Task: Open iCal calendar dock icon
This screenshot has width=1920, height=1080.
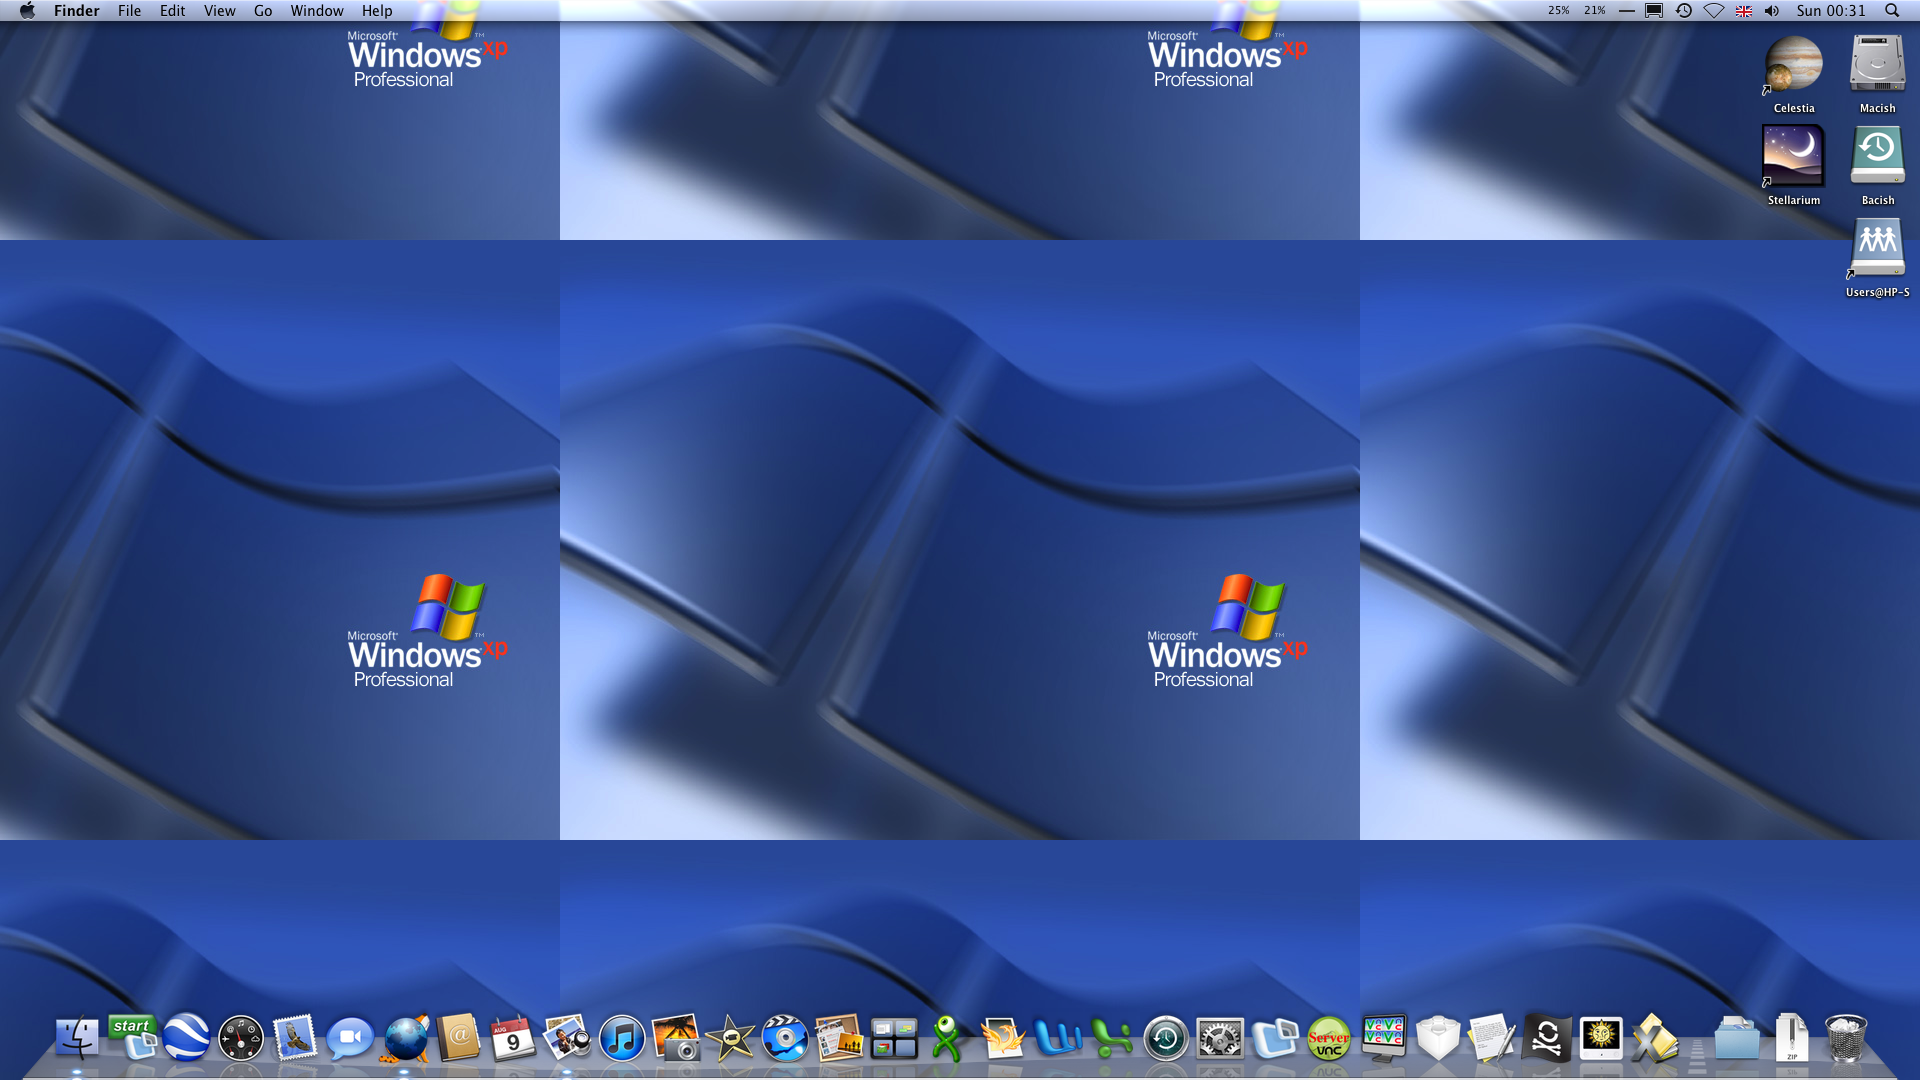Action: coord(513,1039)
